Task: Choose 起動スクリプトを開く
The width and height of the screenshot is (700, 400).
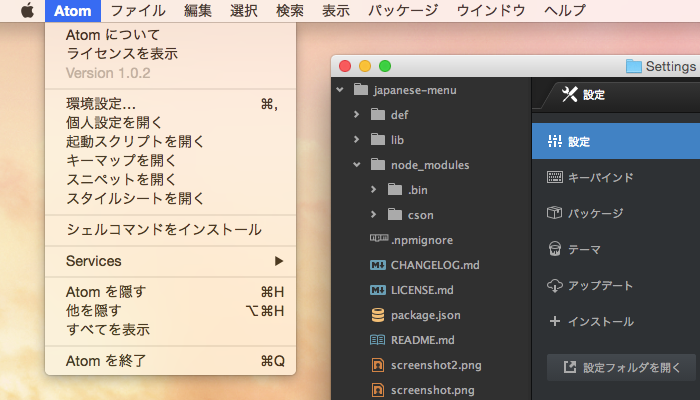Action: coord(171,142)
